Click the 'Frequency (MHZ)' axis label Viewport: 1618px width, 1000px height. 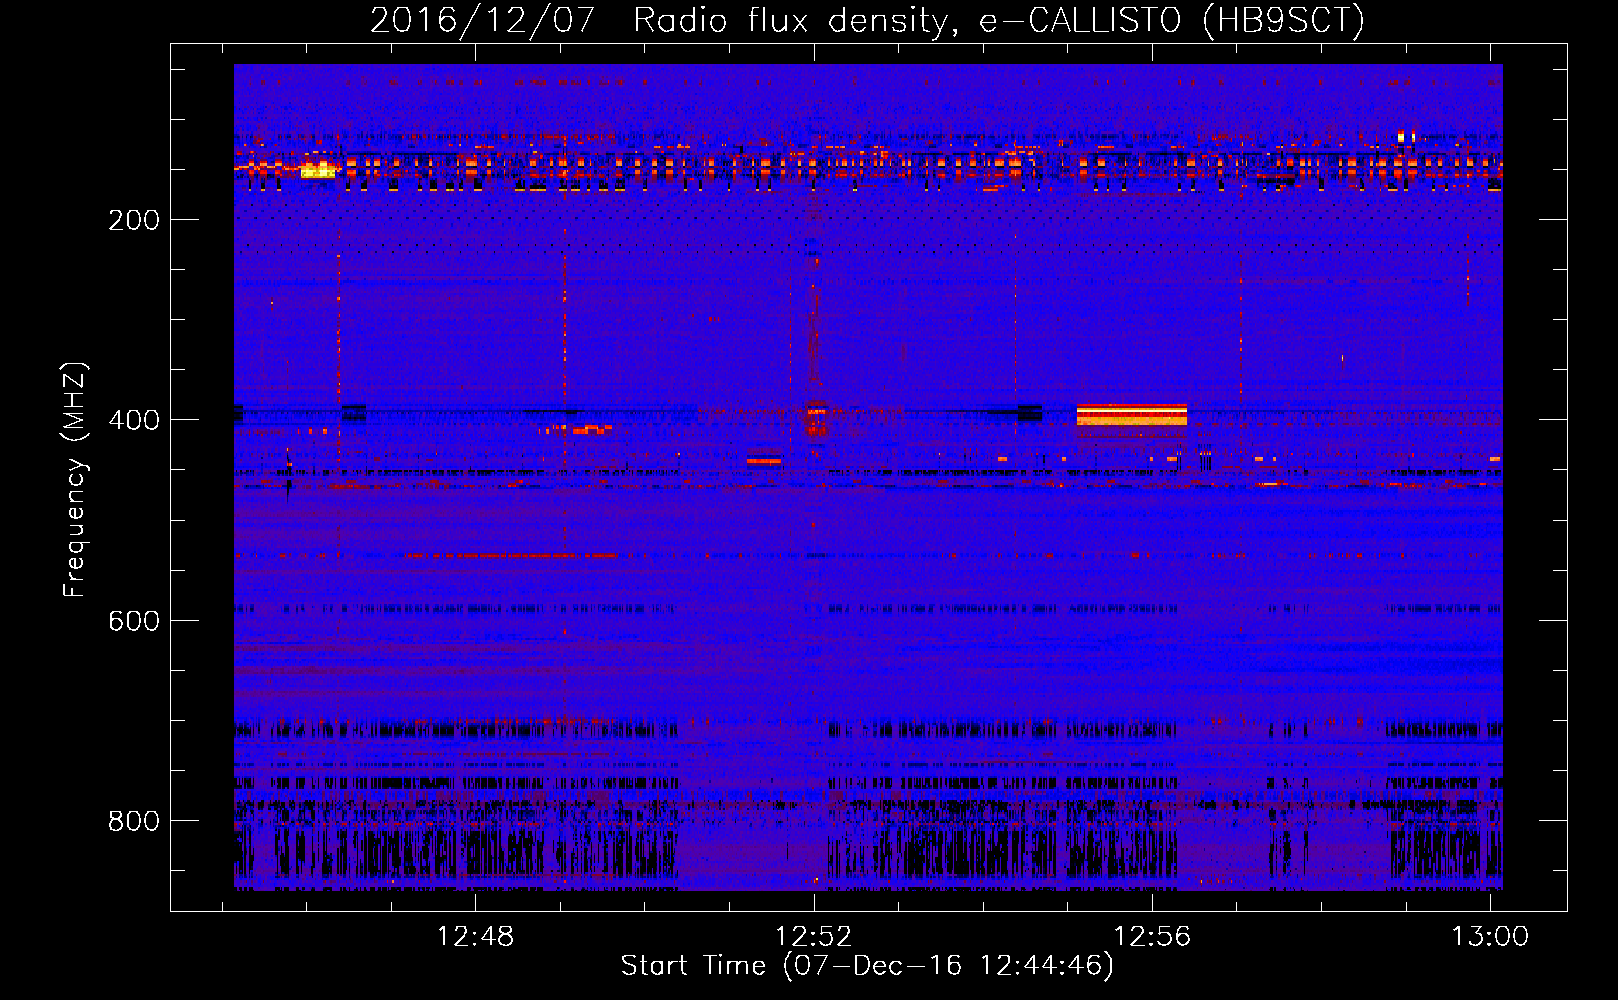coord(75,480)
